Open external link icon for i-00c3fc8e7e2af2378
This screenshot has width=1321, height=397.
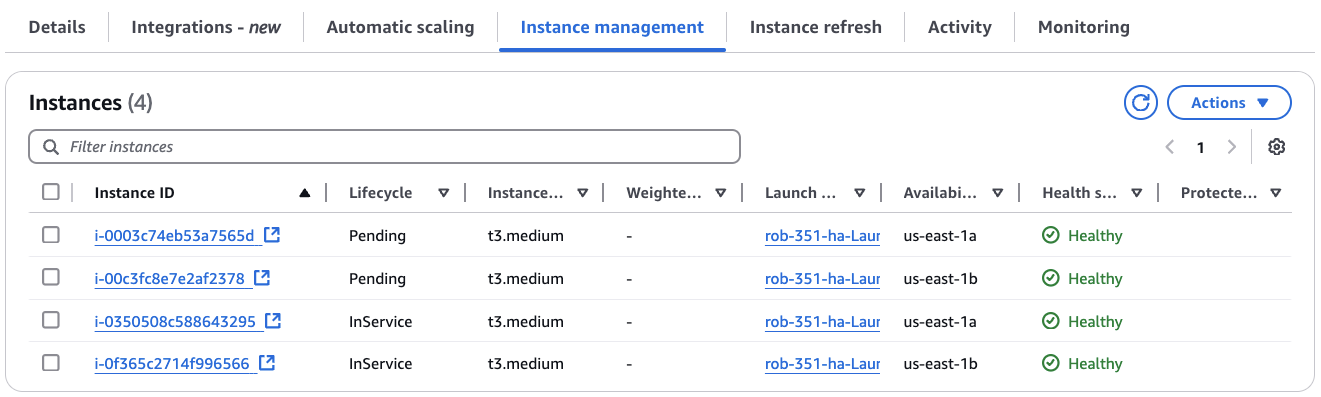tap(262, 278)
